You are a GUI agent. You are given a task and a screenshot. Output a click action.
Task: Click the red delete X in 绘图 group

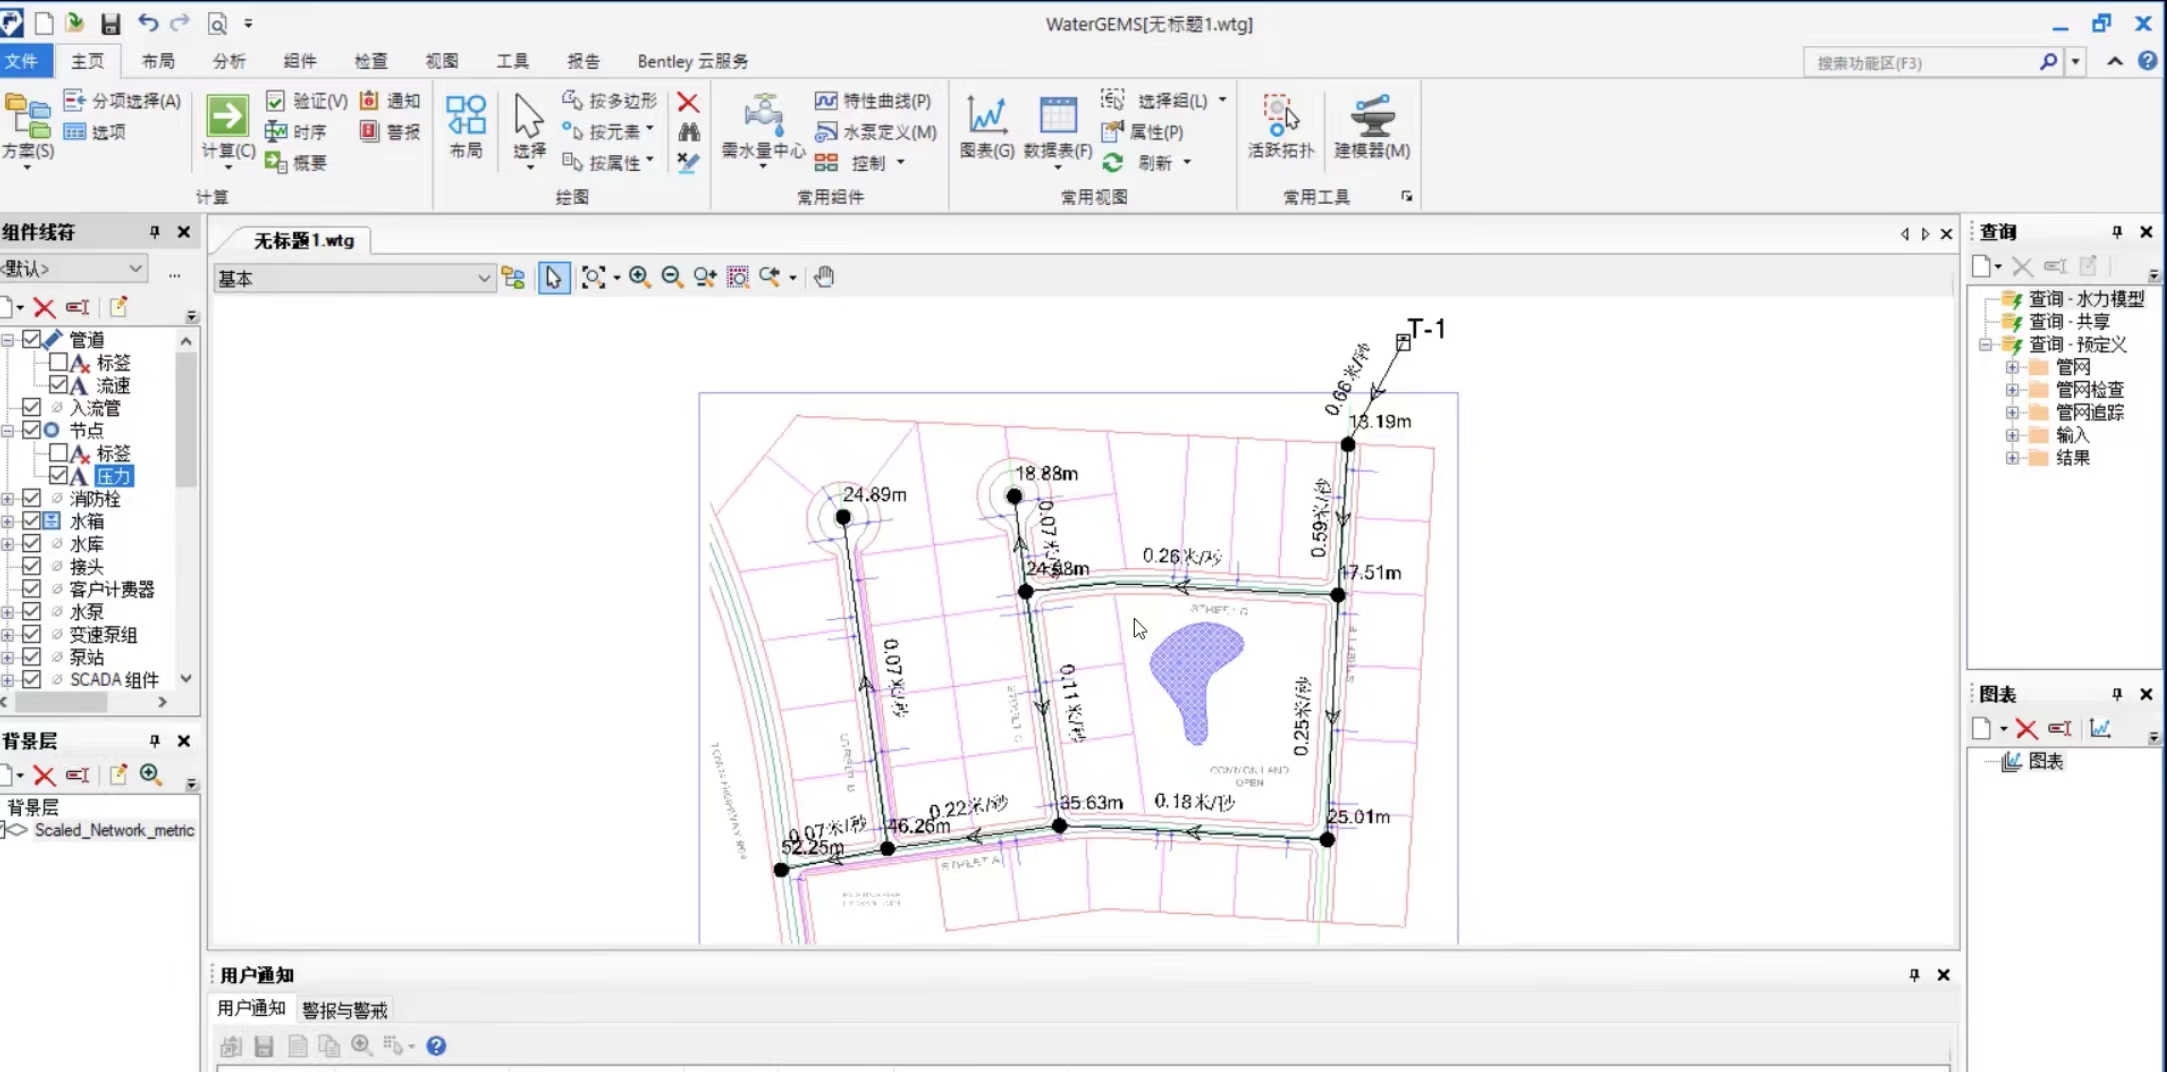tap(688, 102)
